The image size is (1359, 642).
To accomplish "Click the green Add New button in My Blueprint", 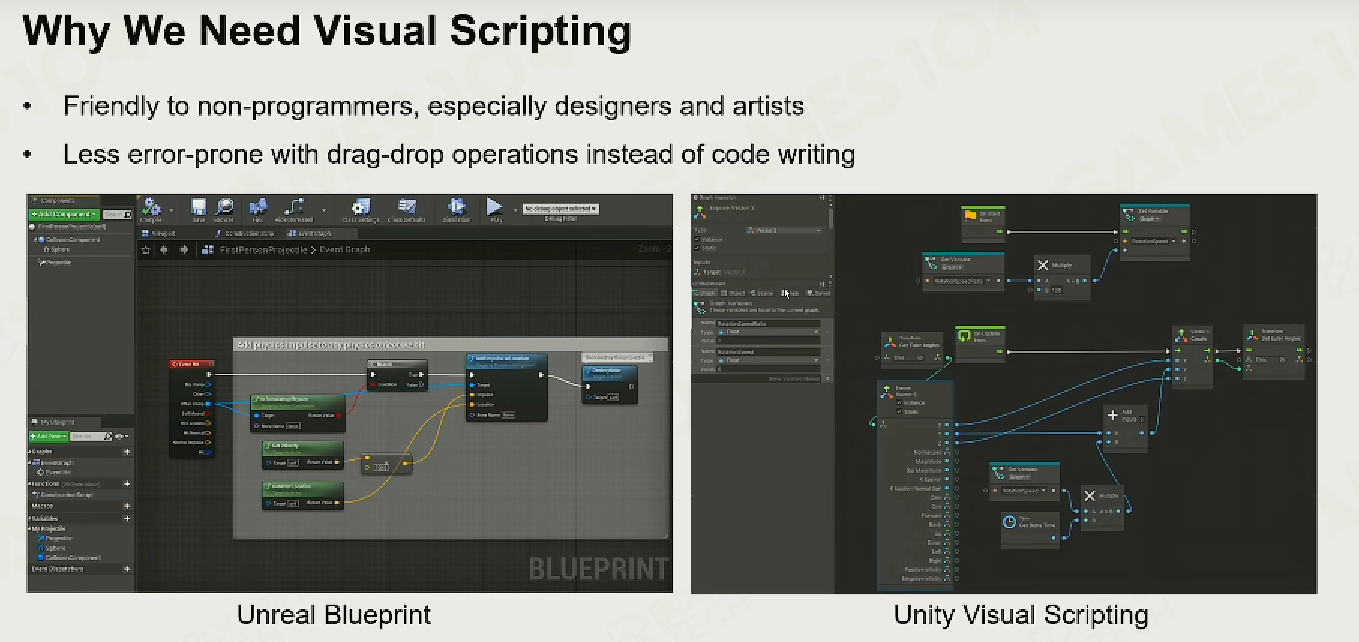I will click(x=49, y=436).
